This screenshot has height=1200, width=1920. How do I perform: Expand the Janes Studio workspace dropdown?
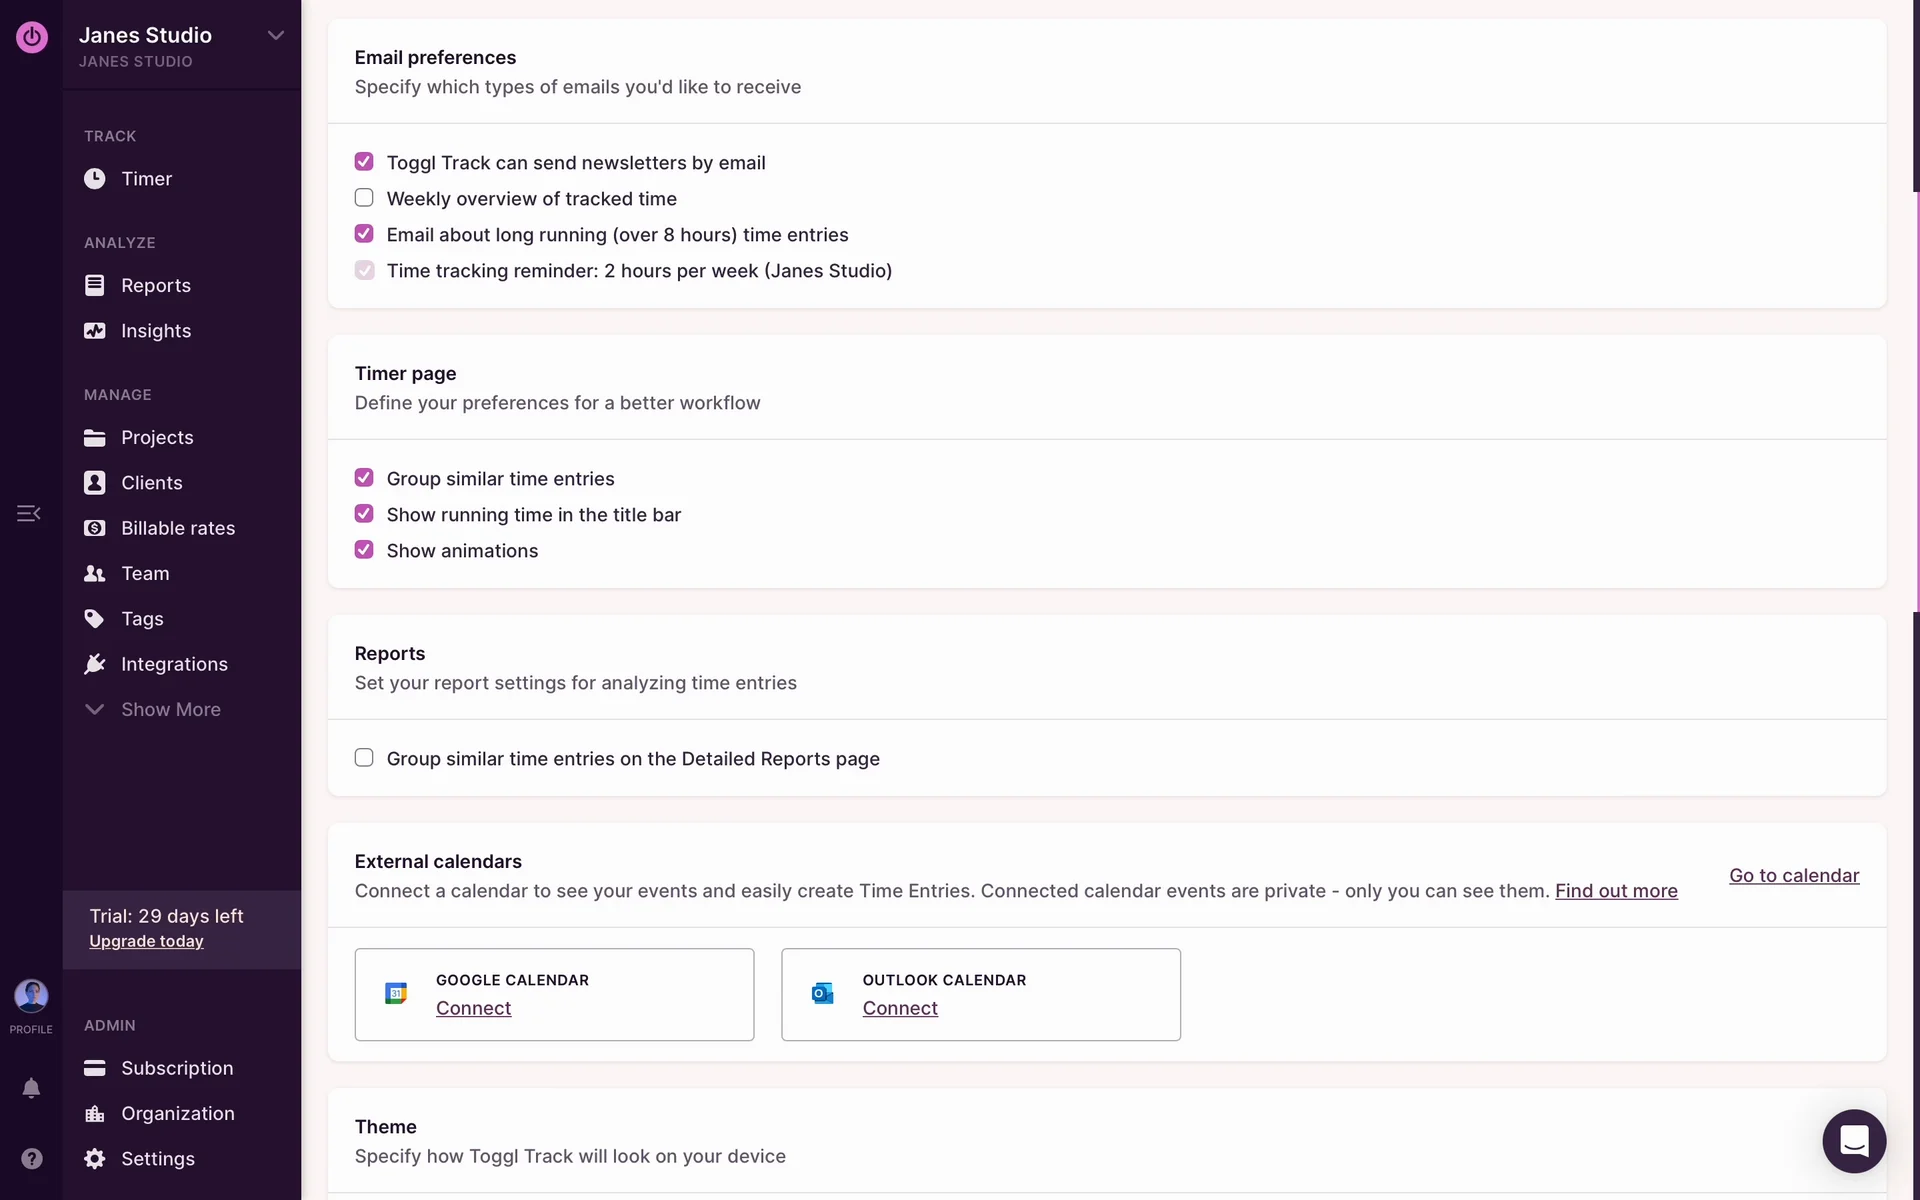pos(275,36)
